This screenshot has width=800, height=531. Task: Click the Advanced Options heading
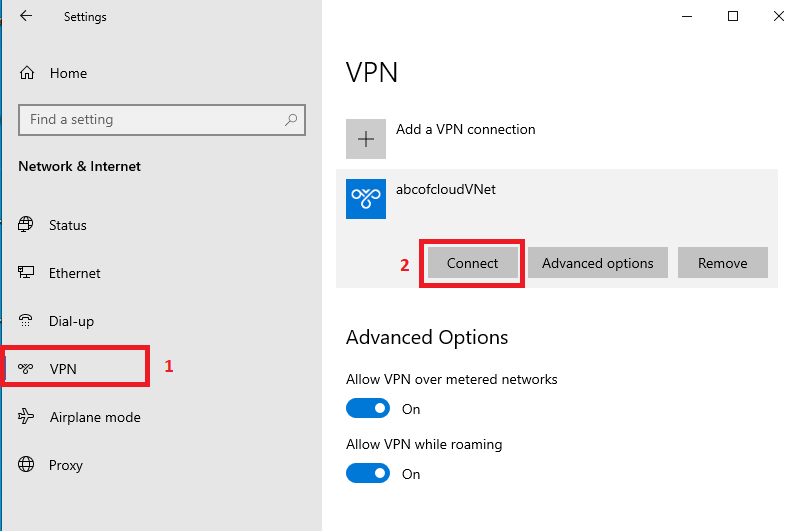(x=427, y=337)
